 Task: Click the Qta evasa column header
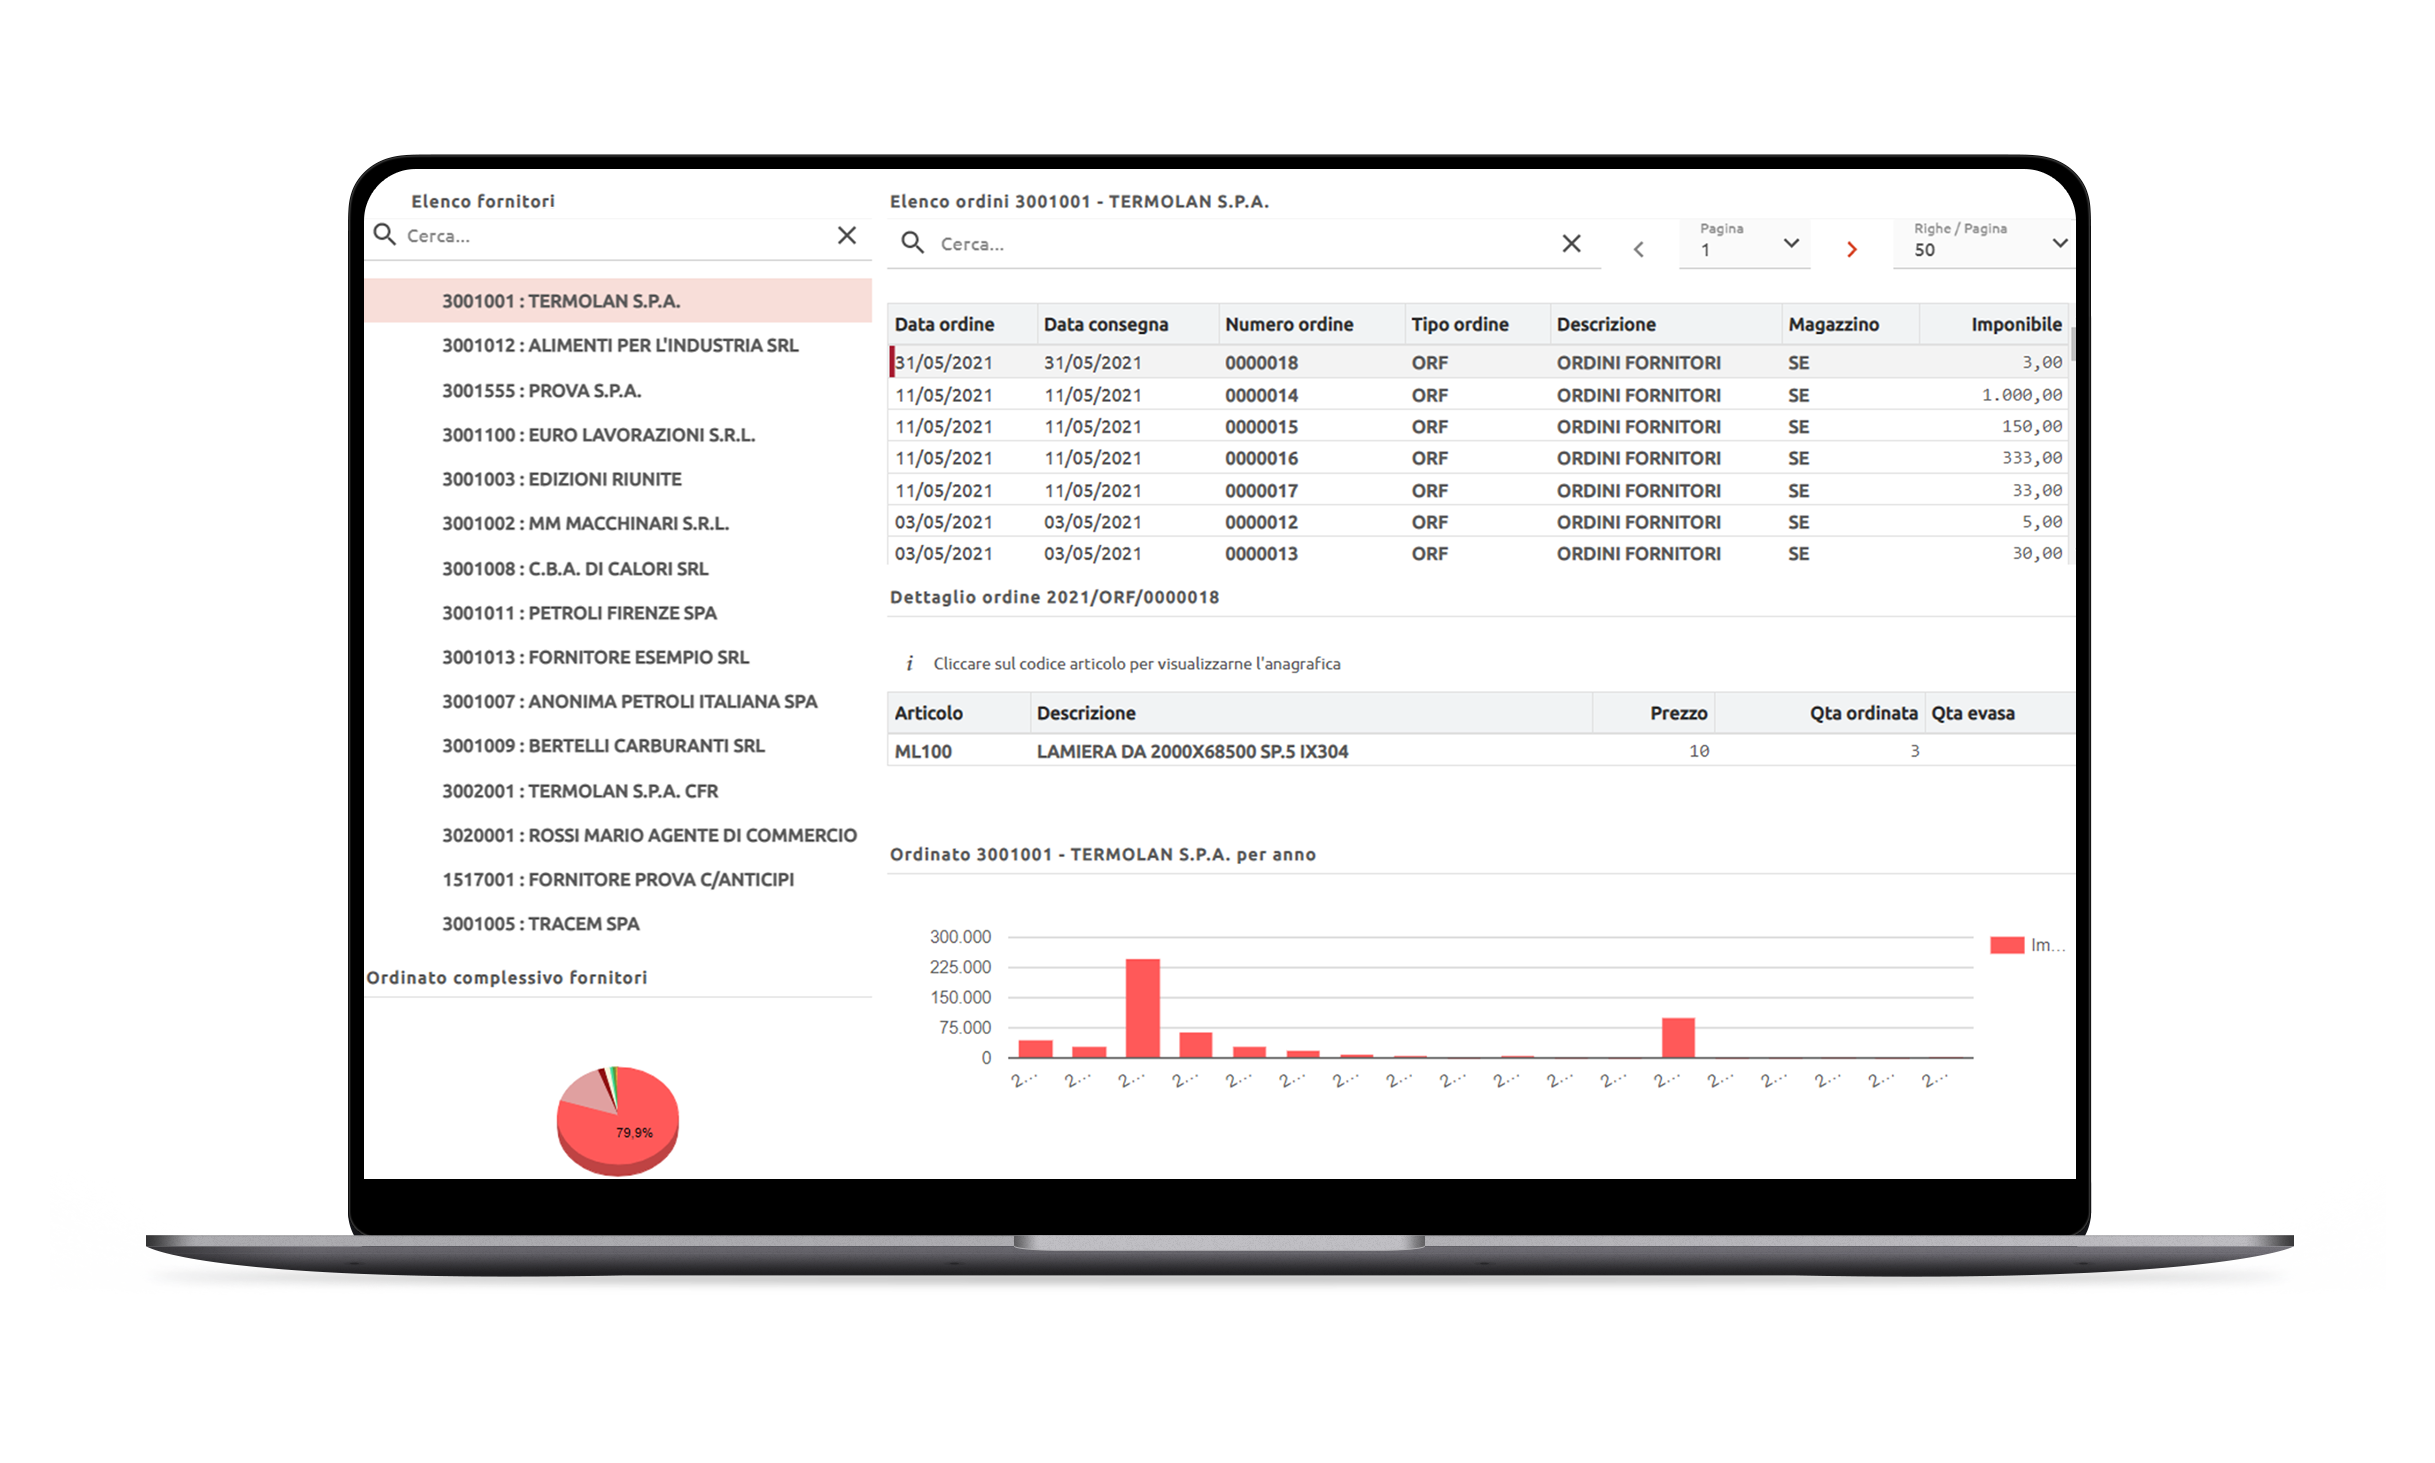[1999, 713]
